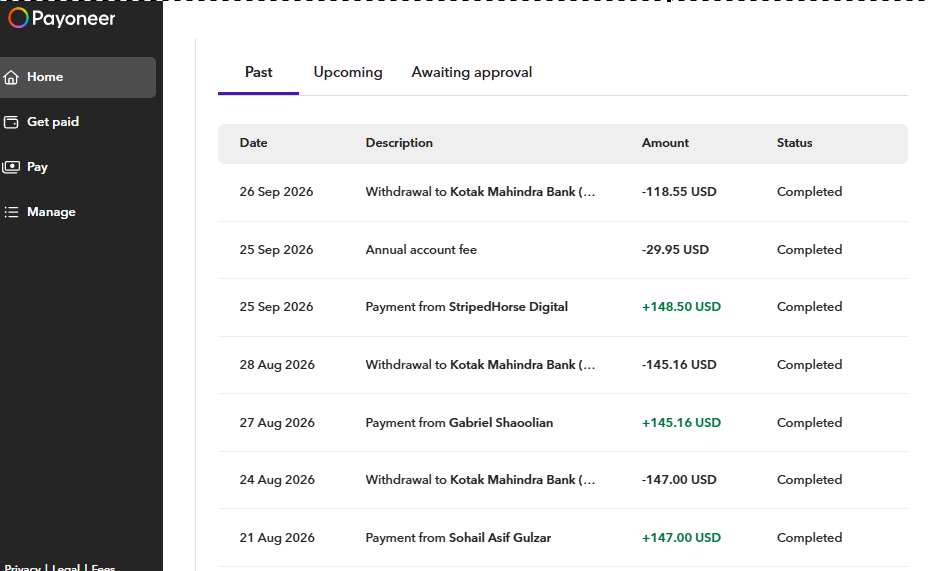Click the Manage list icon

(x=11, y=212)
